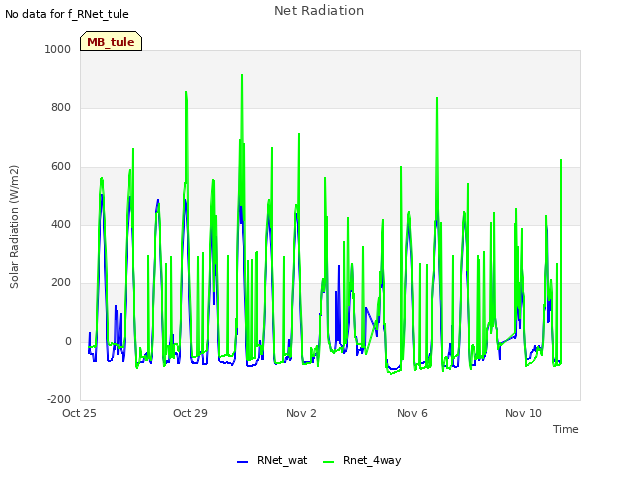The width and height of the screenshot is (640, 480).
Task: Click the Nov 2 x-axis tick label
Action: click(301, 413)
